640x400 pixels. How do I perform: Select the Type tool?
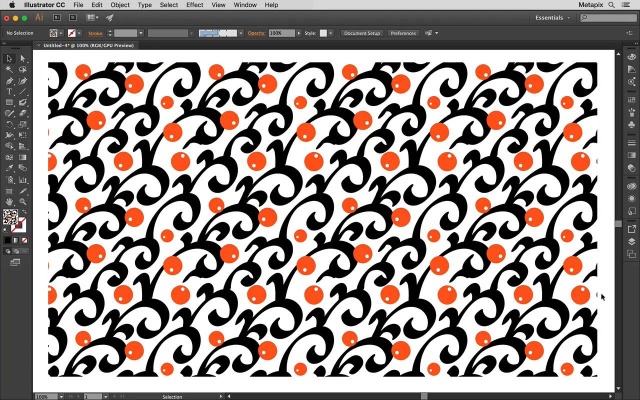(x=9, y=92)
